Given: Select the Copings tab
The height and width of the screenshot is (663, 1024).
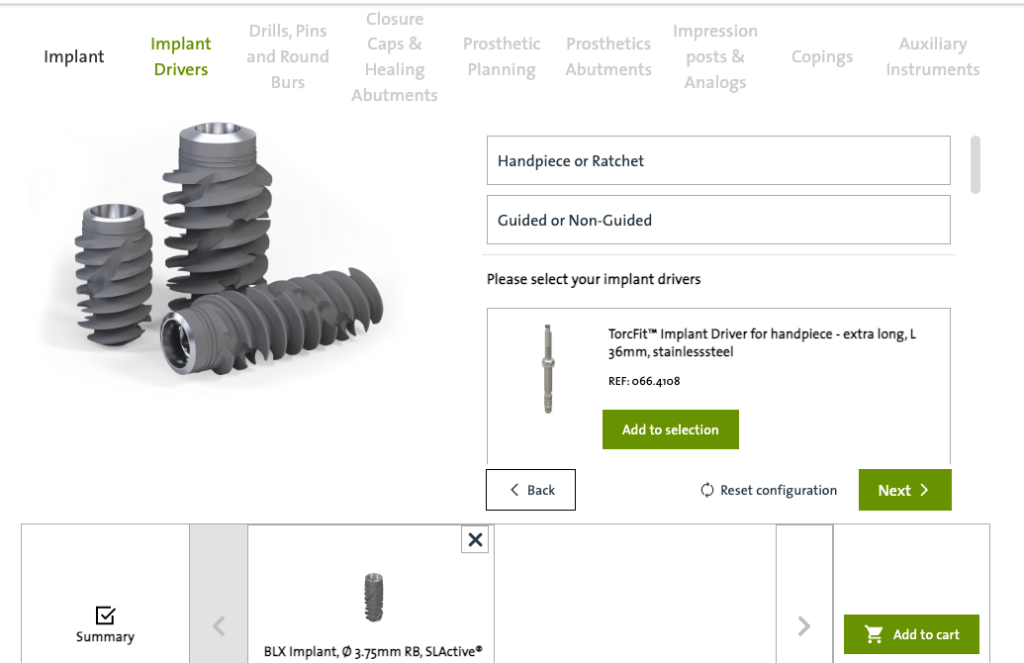Looking at the screenshot, I should (822, 57).
